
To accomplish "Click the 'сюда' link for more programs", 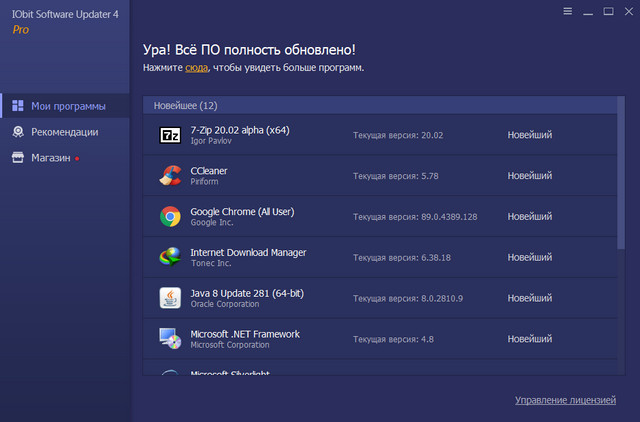I will click(x=196, y=68).
